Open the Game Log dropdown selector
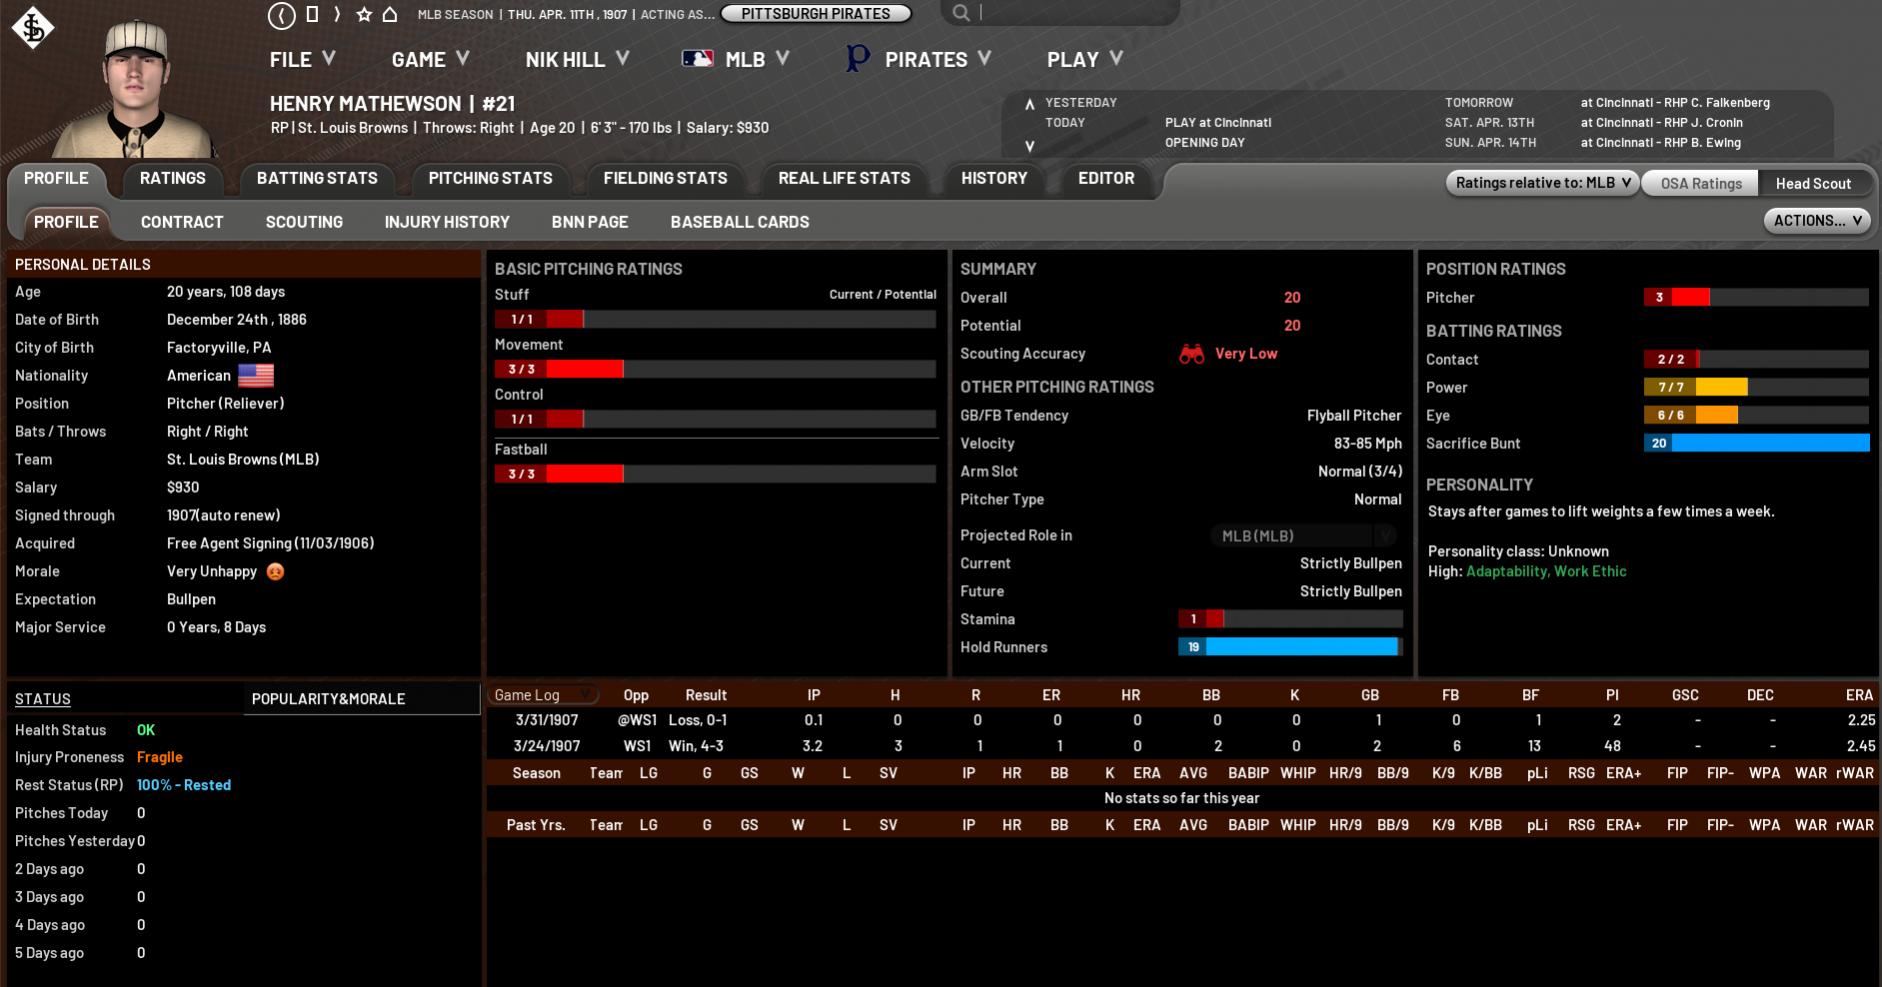Image resolution: width=1882 pixels, height=987 pixels. (544, 695)
